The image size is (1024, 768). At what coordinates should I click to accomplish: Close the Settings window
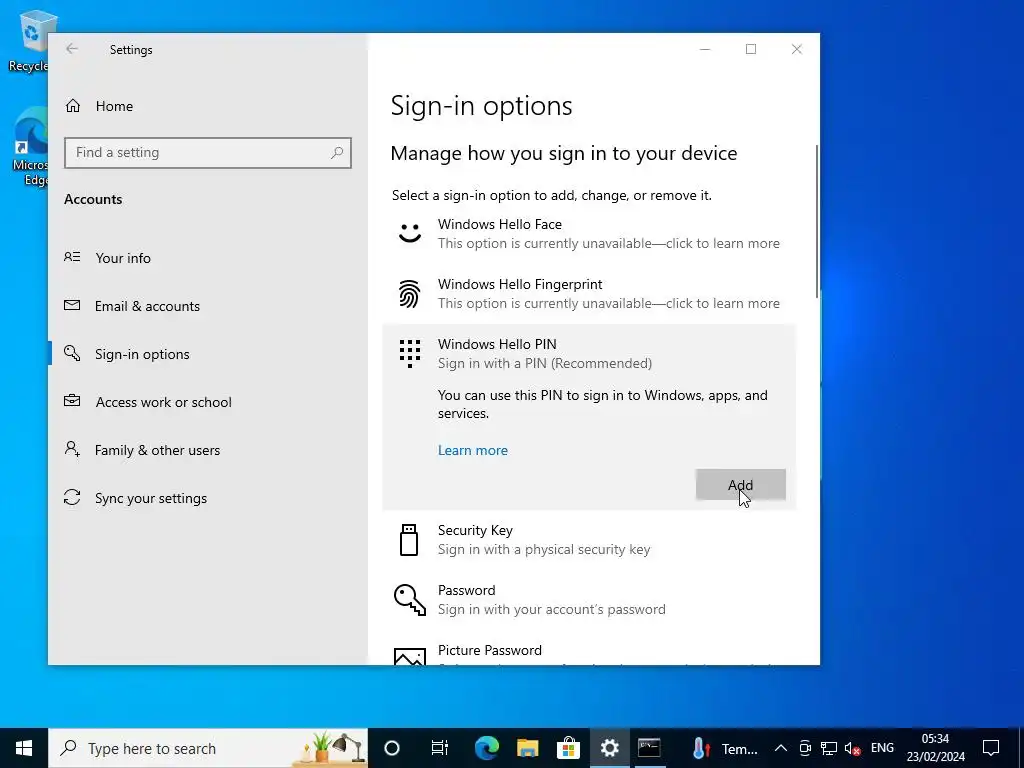(797, 49)
